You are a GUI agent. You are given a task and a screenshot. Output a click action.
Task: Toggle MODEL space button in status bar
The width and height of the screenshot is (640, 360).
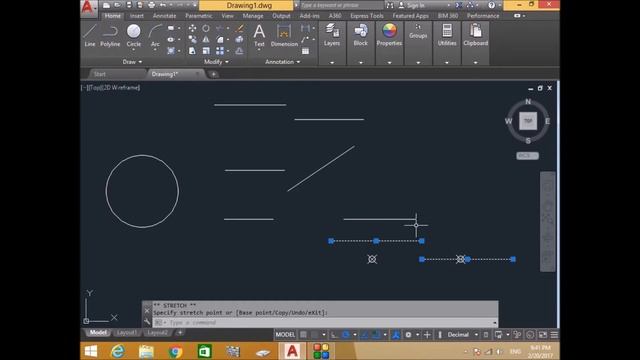point(285,335)
